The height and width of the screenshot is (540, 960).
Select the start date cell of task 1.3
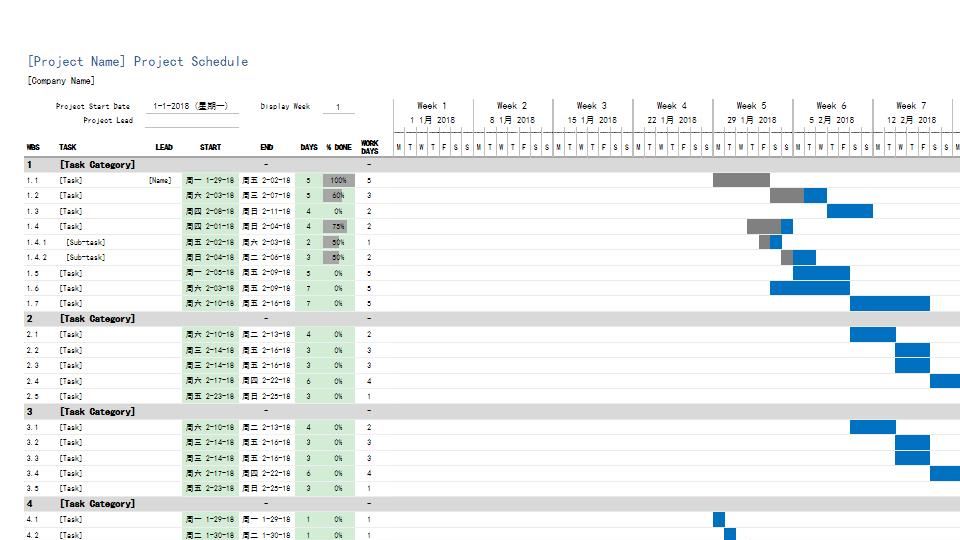coord(210,211)
